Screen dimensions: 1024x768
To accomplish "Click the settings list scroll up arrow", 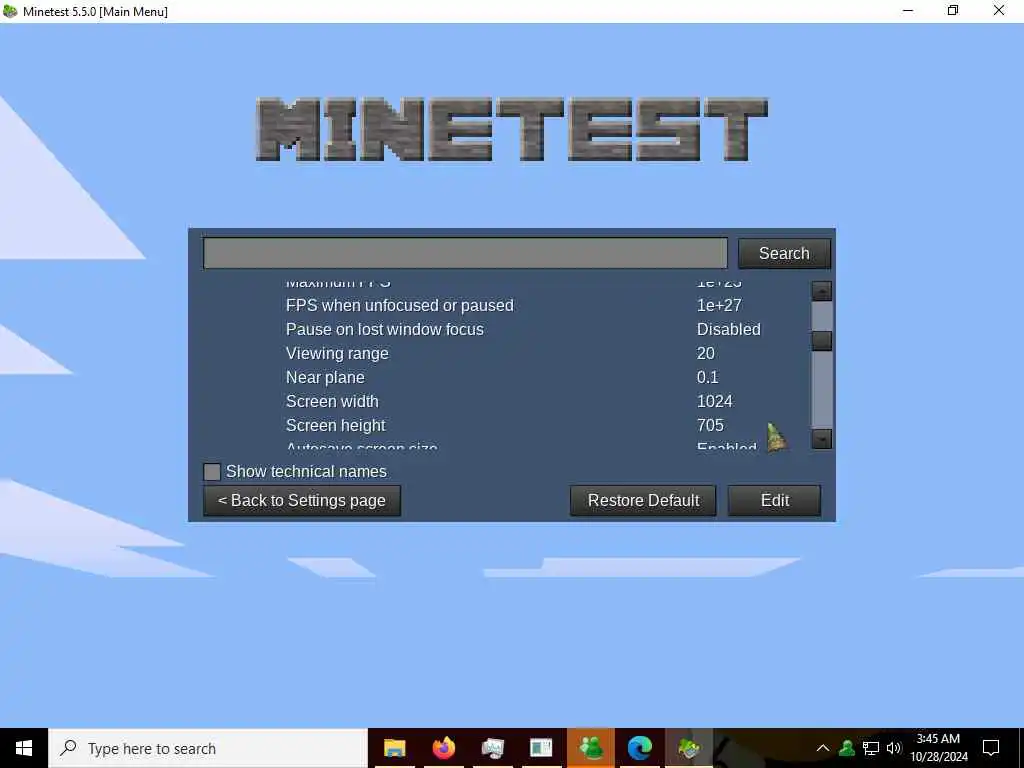I will click(x=822, y=291).
